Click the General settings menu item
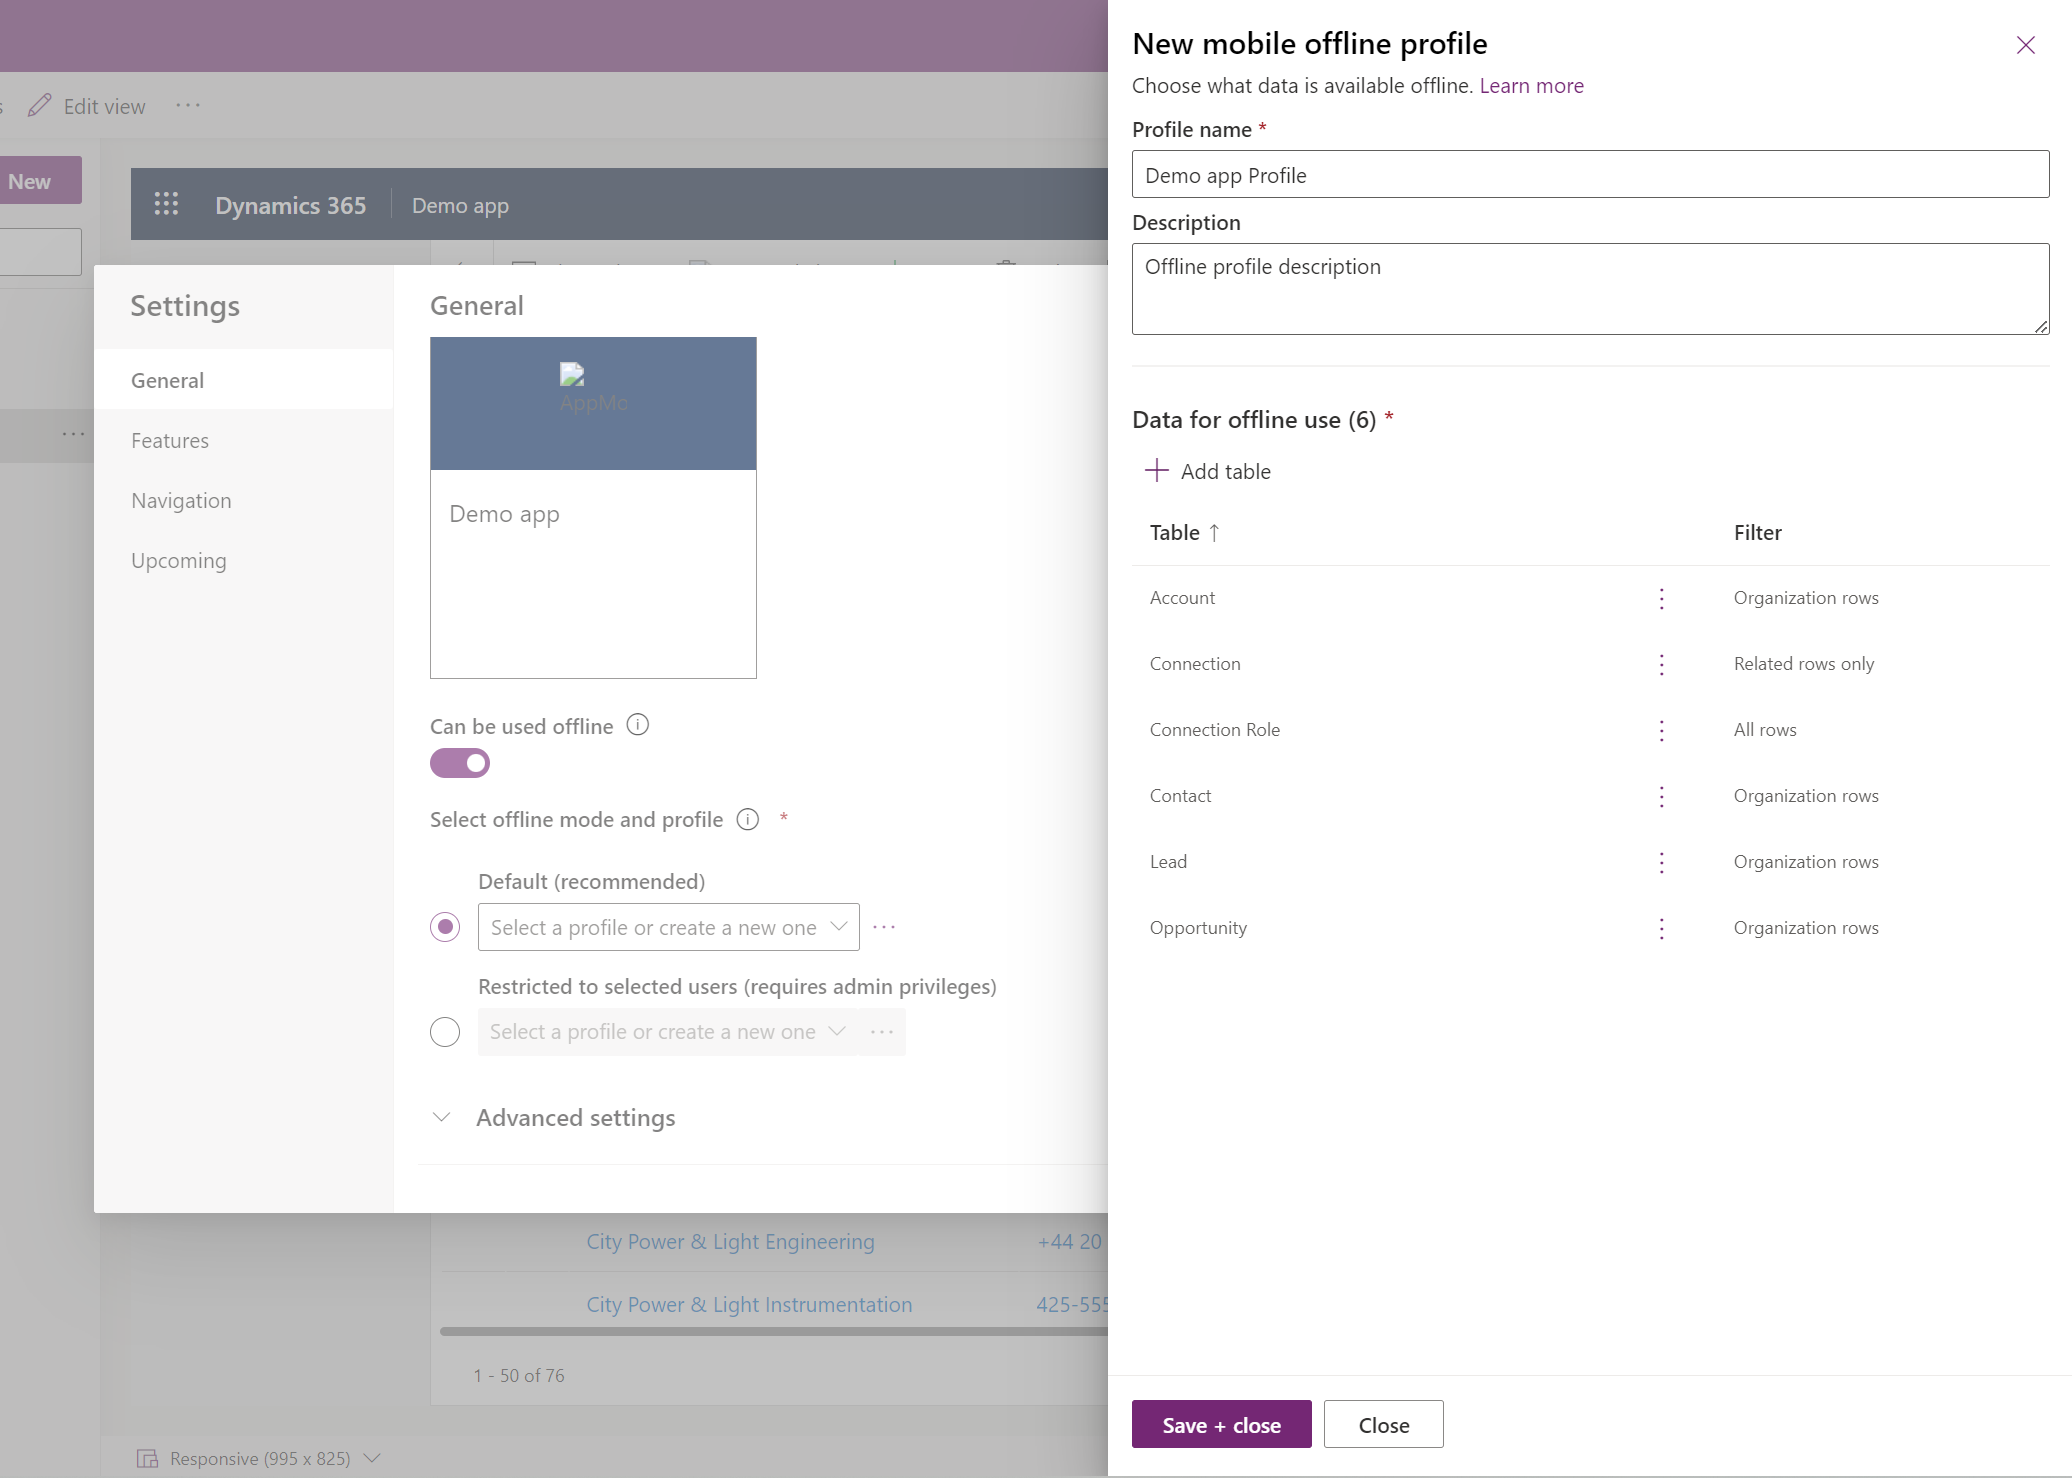The height and width of the screenshot is (1478, 2072). pos(166,379)
